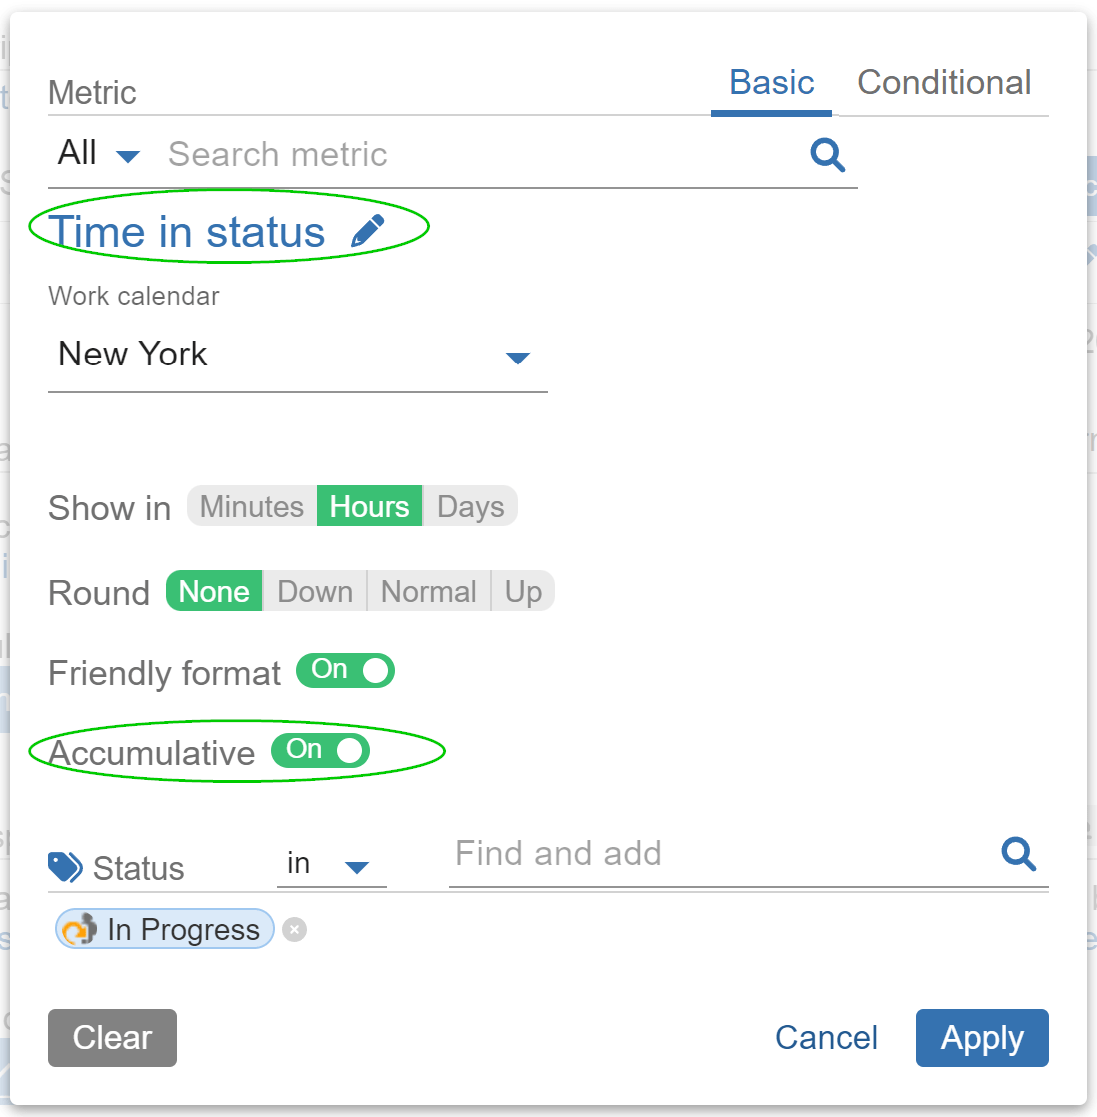Open the 'in' operator dropdown for Status
The image size is (1097, 1117).
click(x=357, y=867)
